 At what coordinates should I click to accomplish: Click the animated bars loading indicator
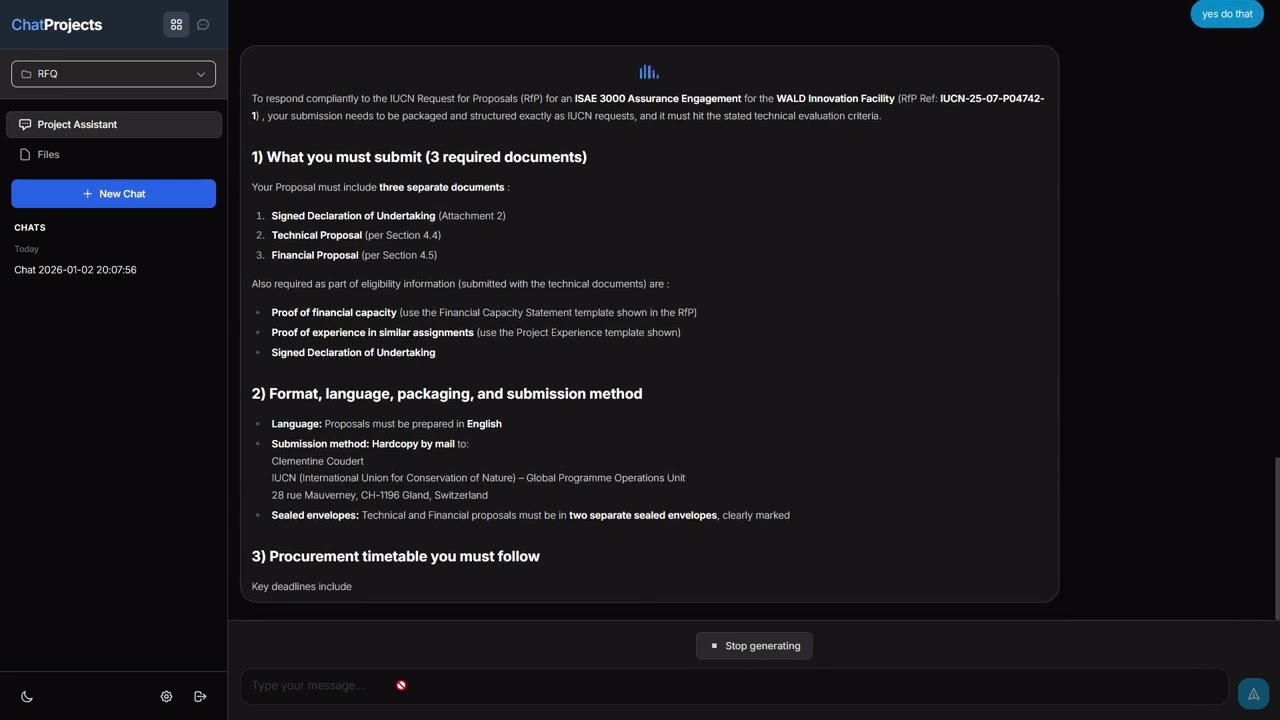649,72
